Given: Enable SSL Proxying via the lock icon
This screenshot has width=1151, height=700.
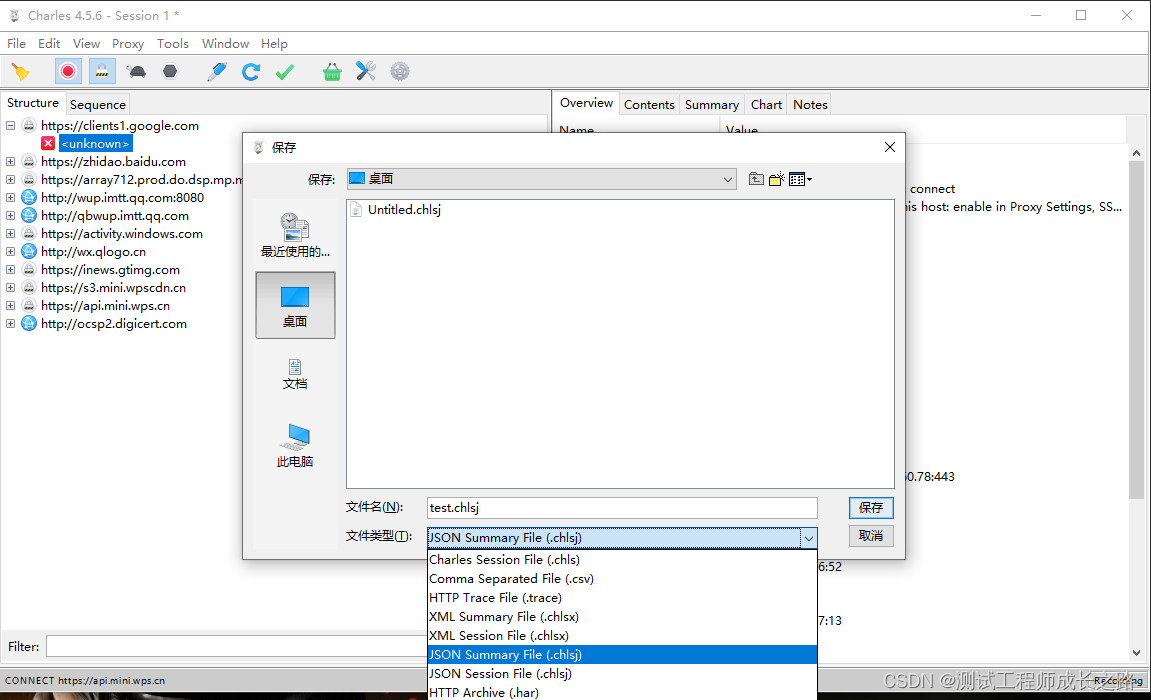Looking at the screenshot, I should 102,71.
